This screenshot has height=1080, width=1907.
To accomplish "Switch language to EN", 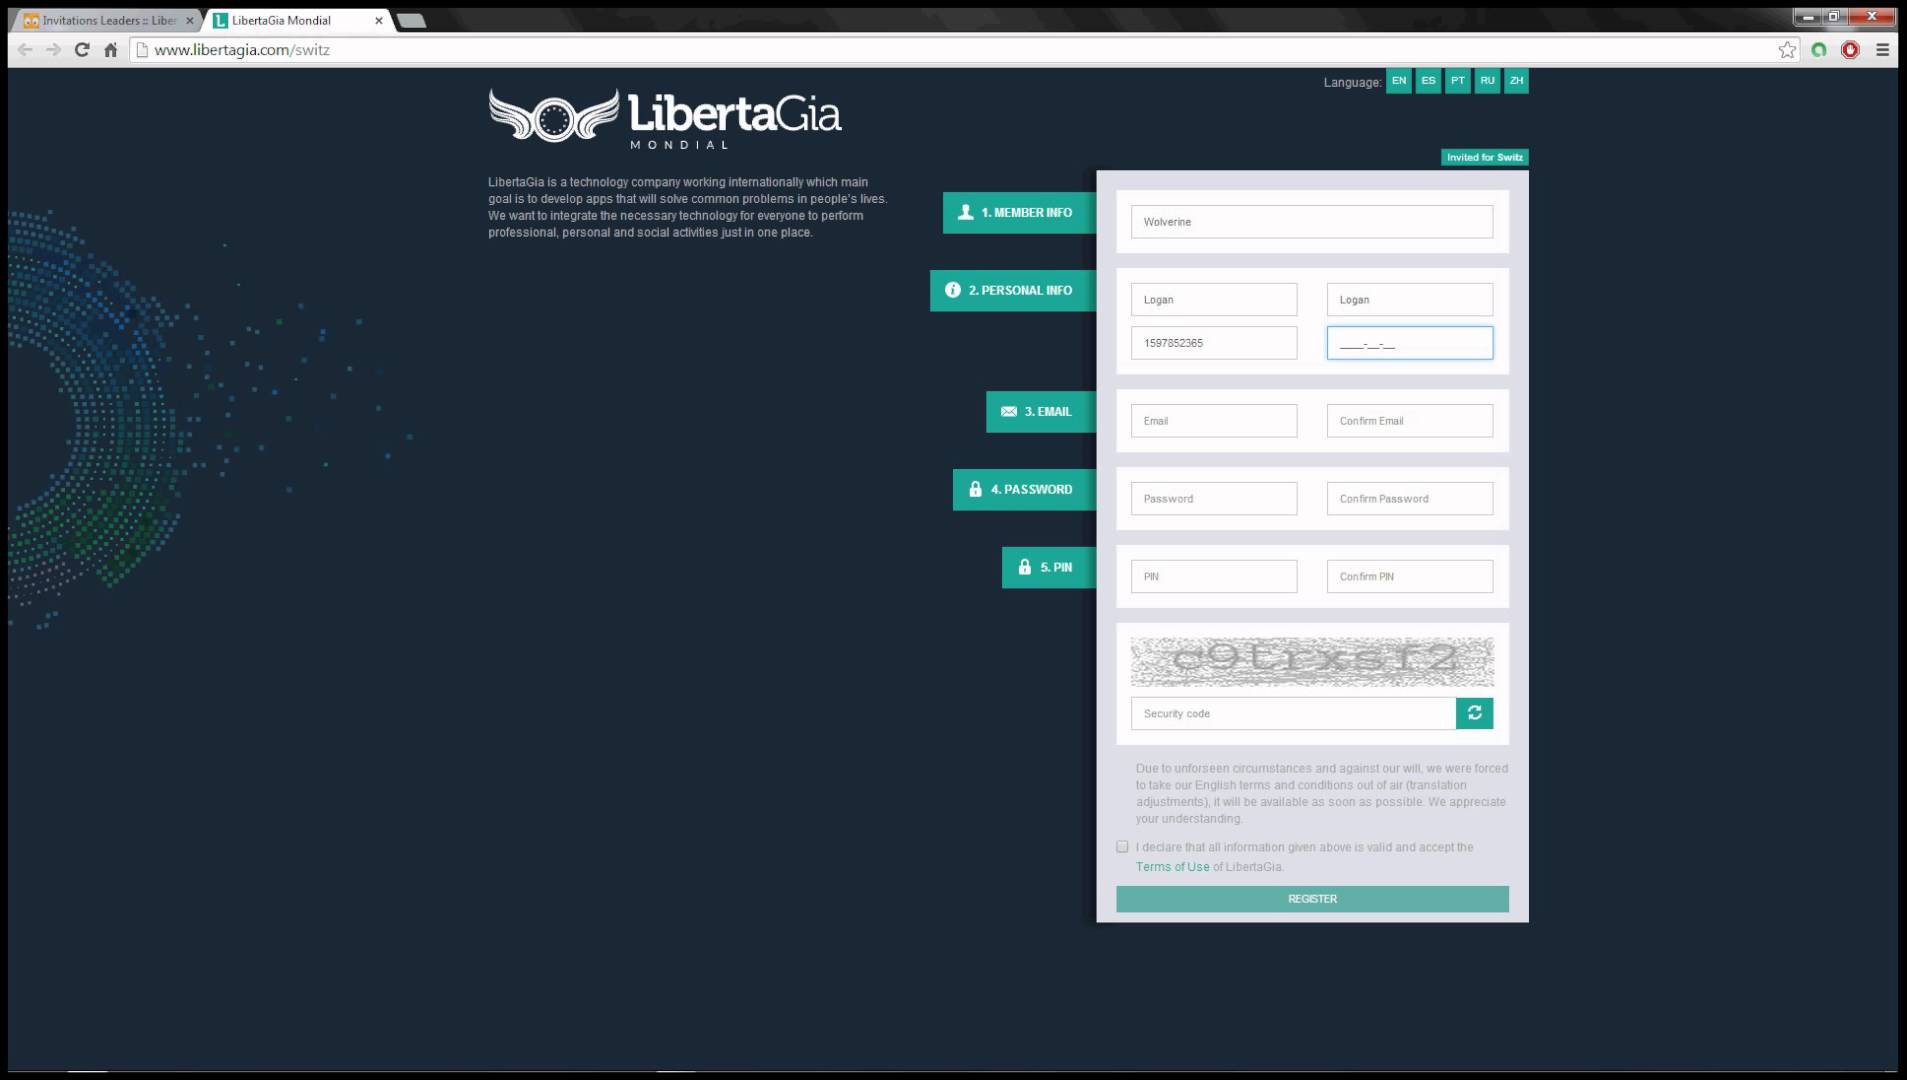I will coord(1399,81).
